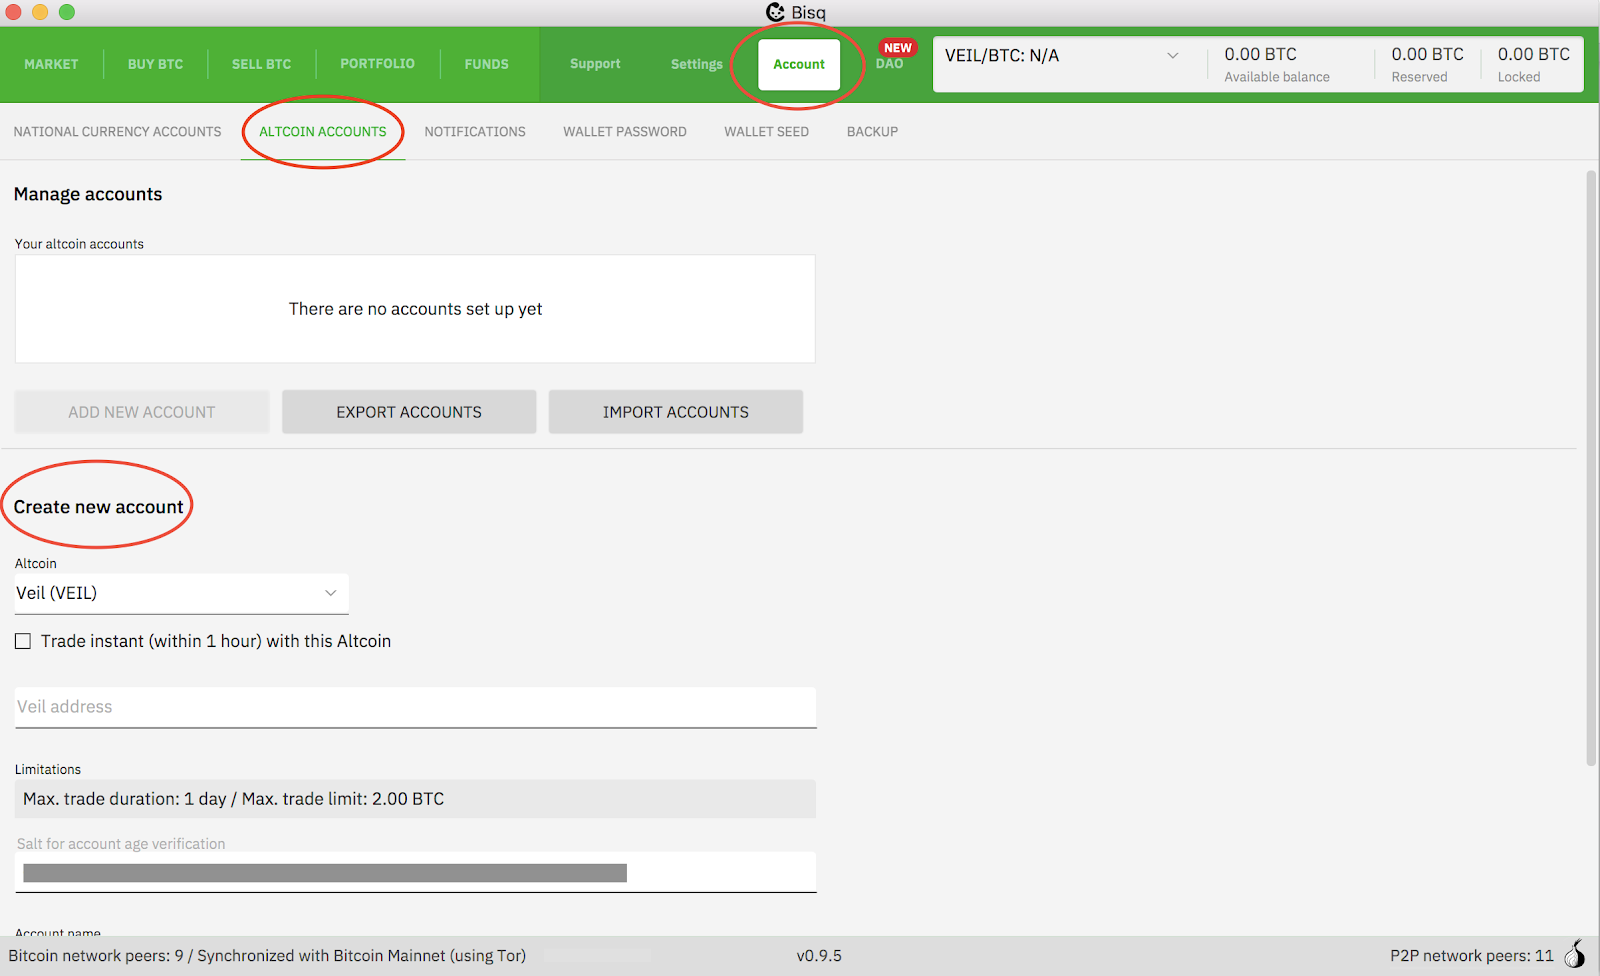
Task: Click the Salt for account age verification field
Action: click(x=416, y=872)
